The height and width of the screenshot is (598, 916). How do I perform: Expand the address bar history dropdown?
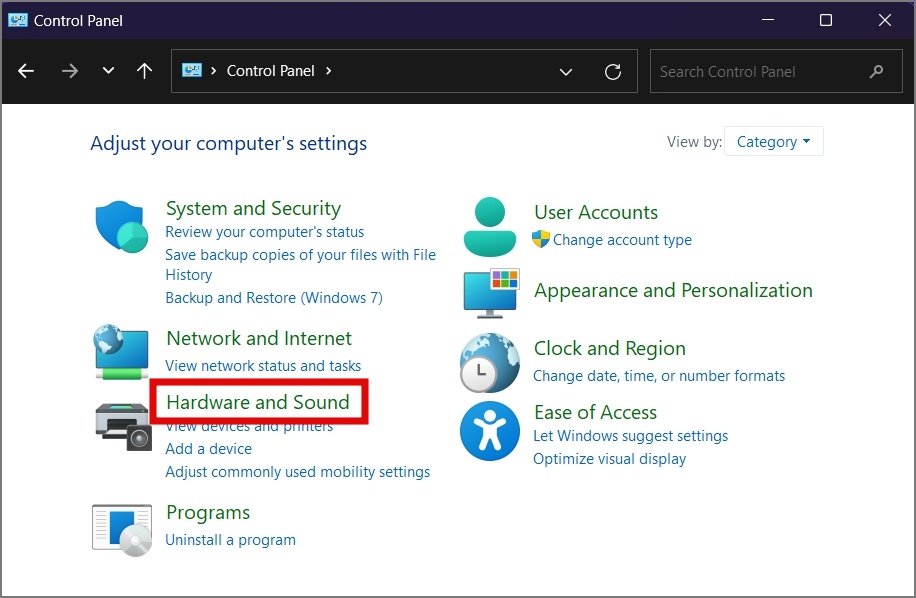pyautogui.click(x=566, y=72)
